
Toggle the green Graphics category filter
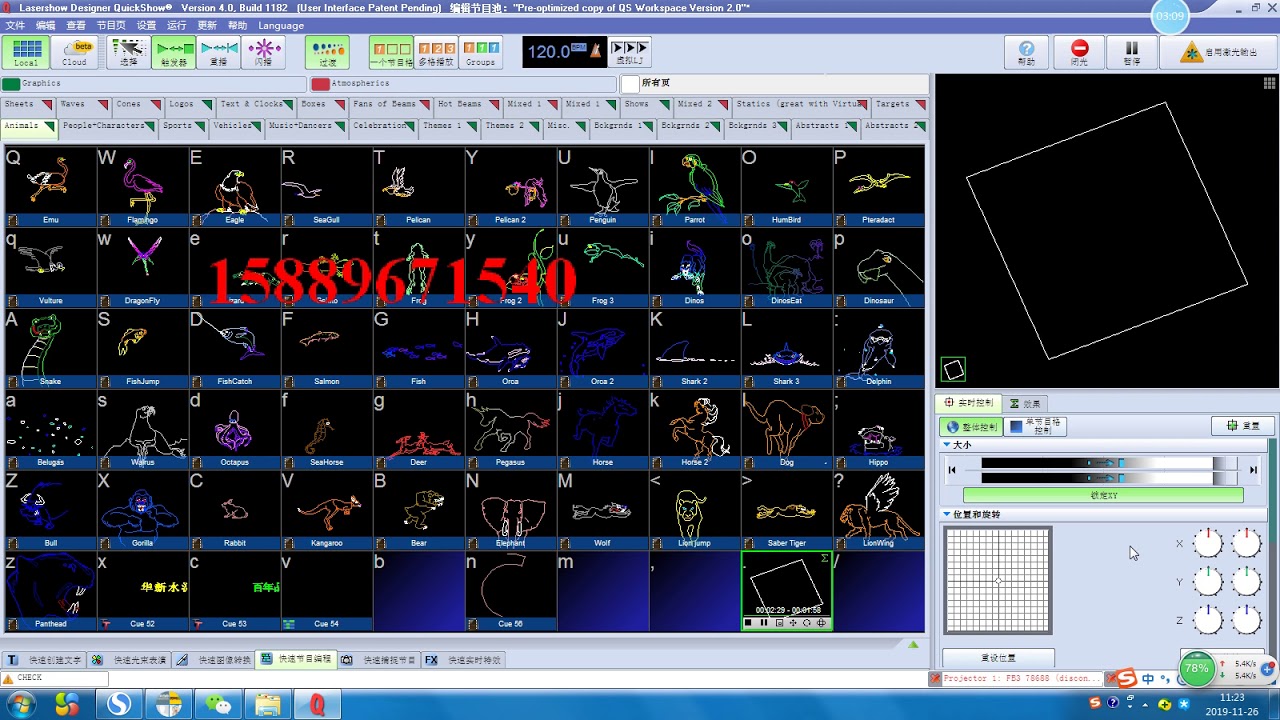coord(11,84)
